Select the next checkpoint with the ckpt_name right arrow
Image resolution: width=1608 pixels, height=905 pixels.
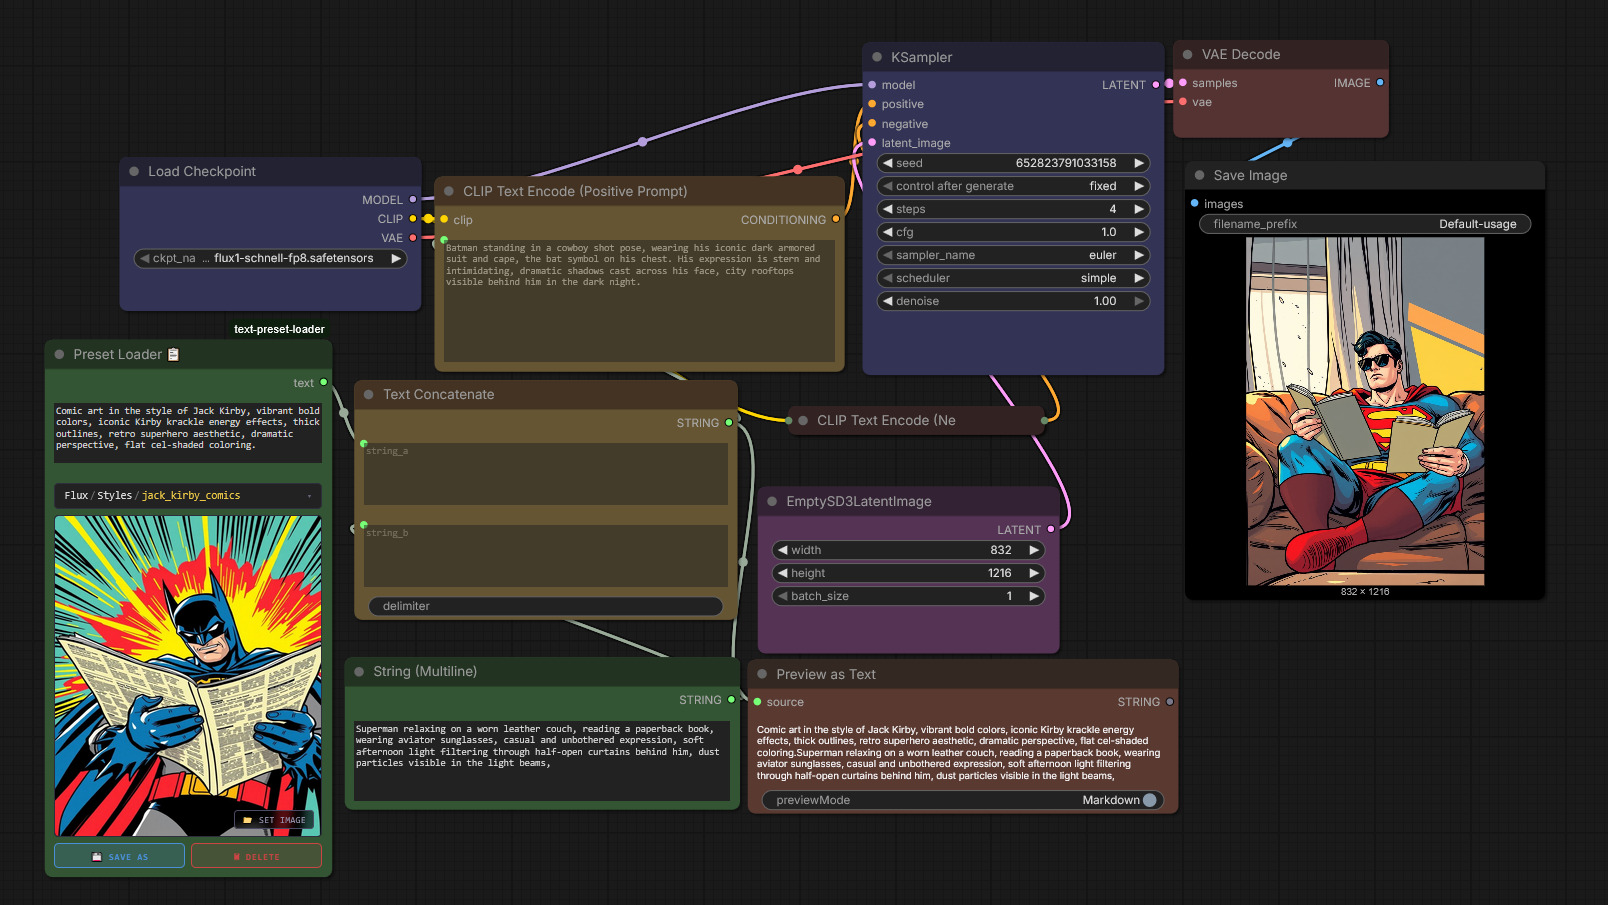coord(396,258)
